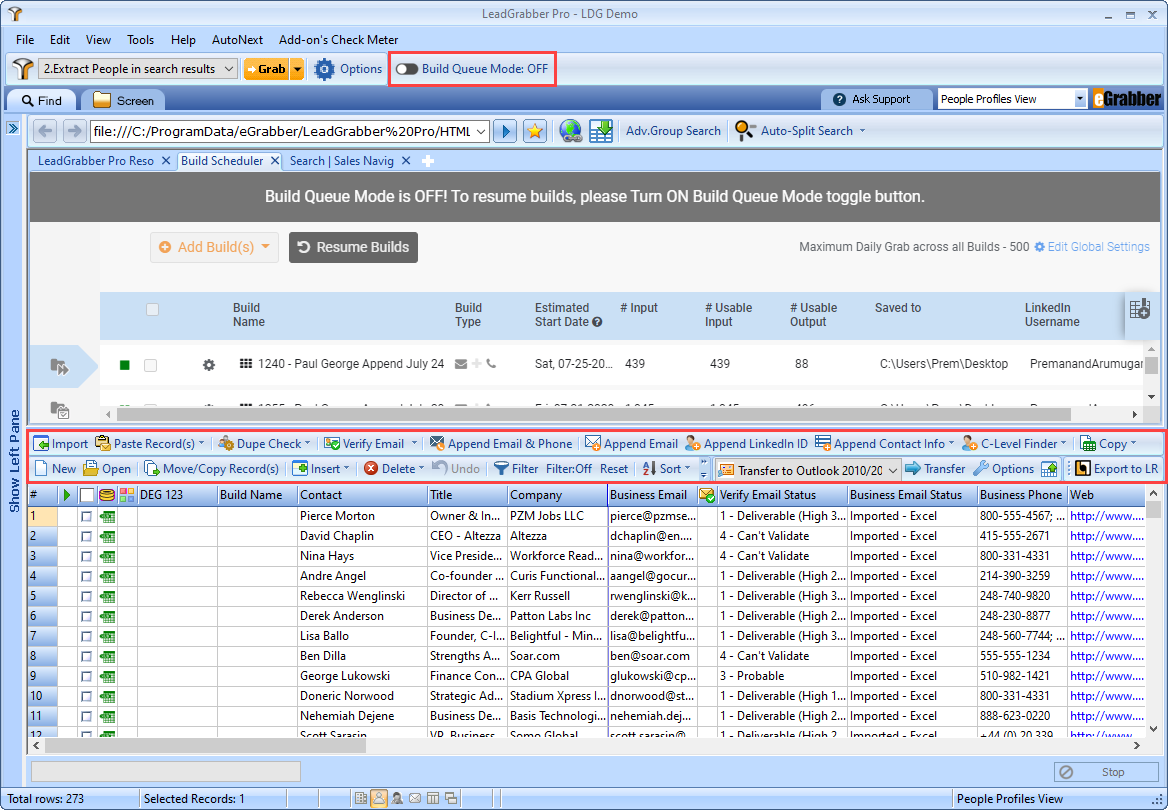Click the back navigation arrow in browser bar
Viewport: 1168px width, 810px height.
[x=45, y=131]
